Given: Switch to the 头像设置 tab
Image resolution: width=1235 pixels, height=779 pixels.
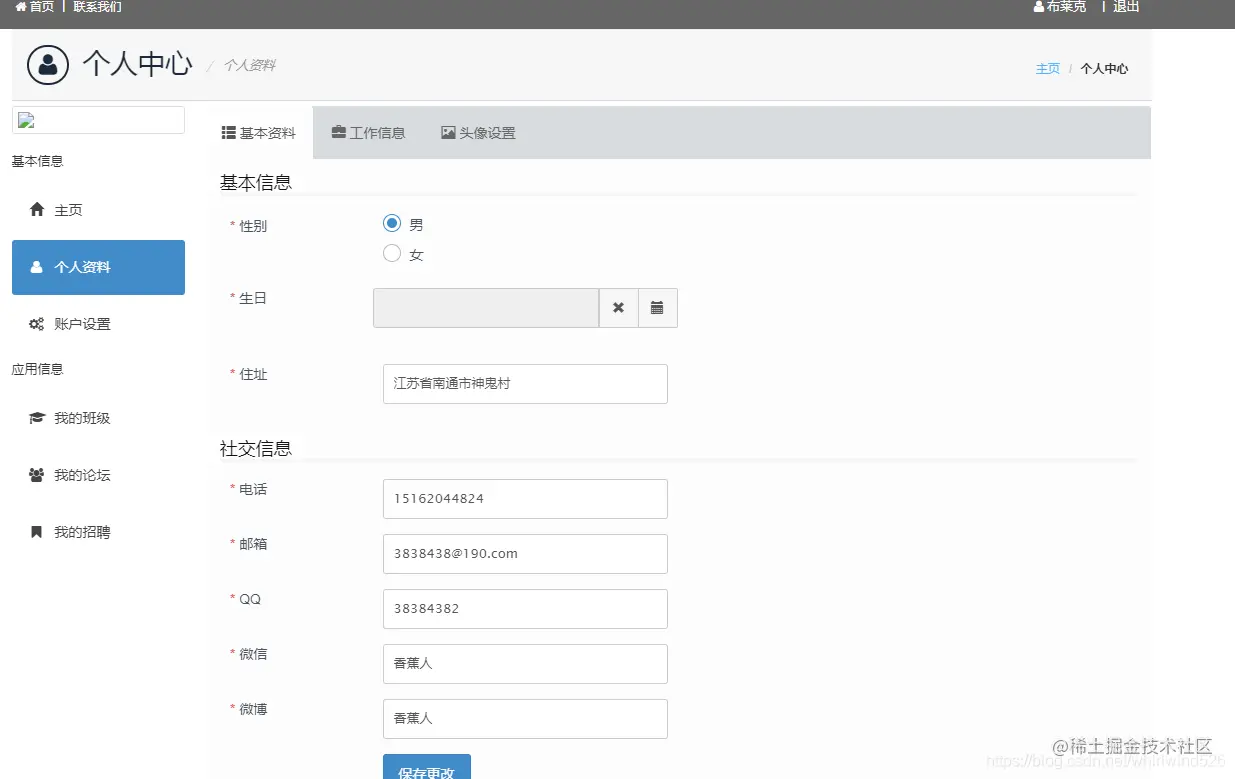Looking at the screenshot, I should click(478, 133).
